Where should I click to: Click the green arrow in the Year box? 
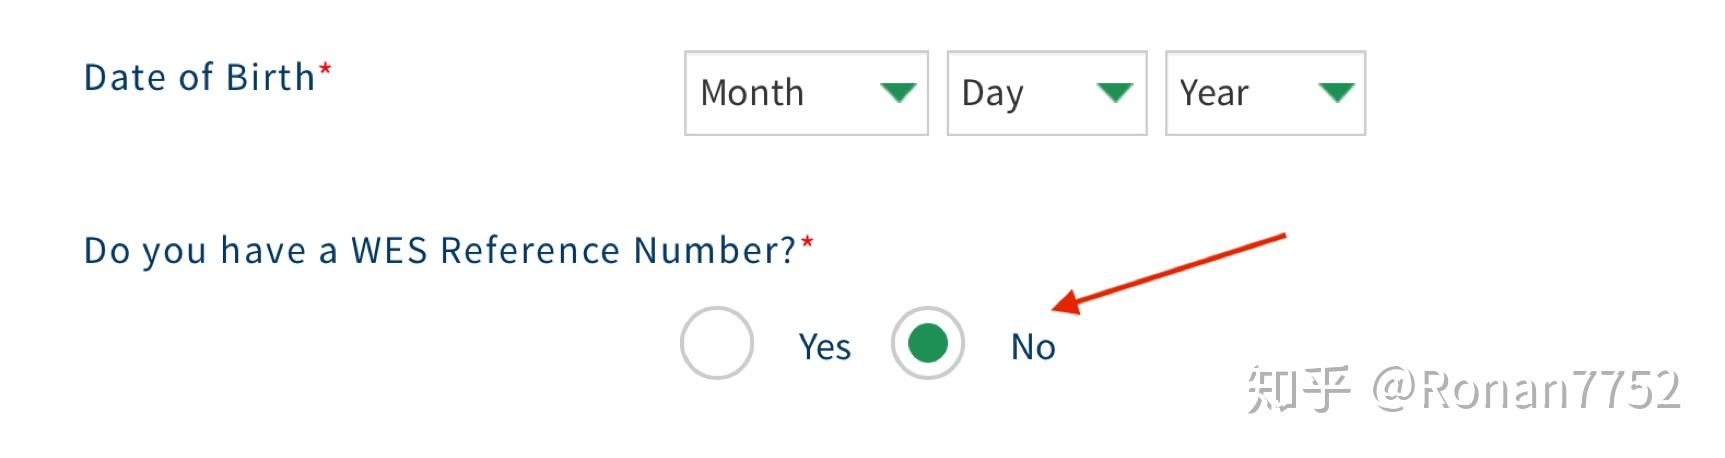click(x=1335, y=93)
